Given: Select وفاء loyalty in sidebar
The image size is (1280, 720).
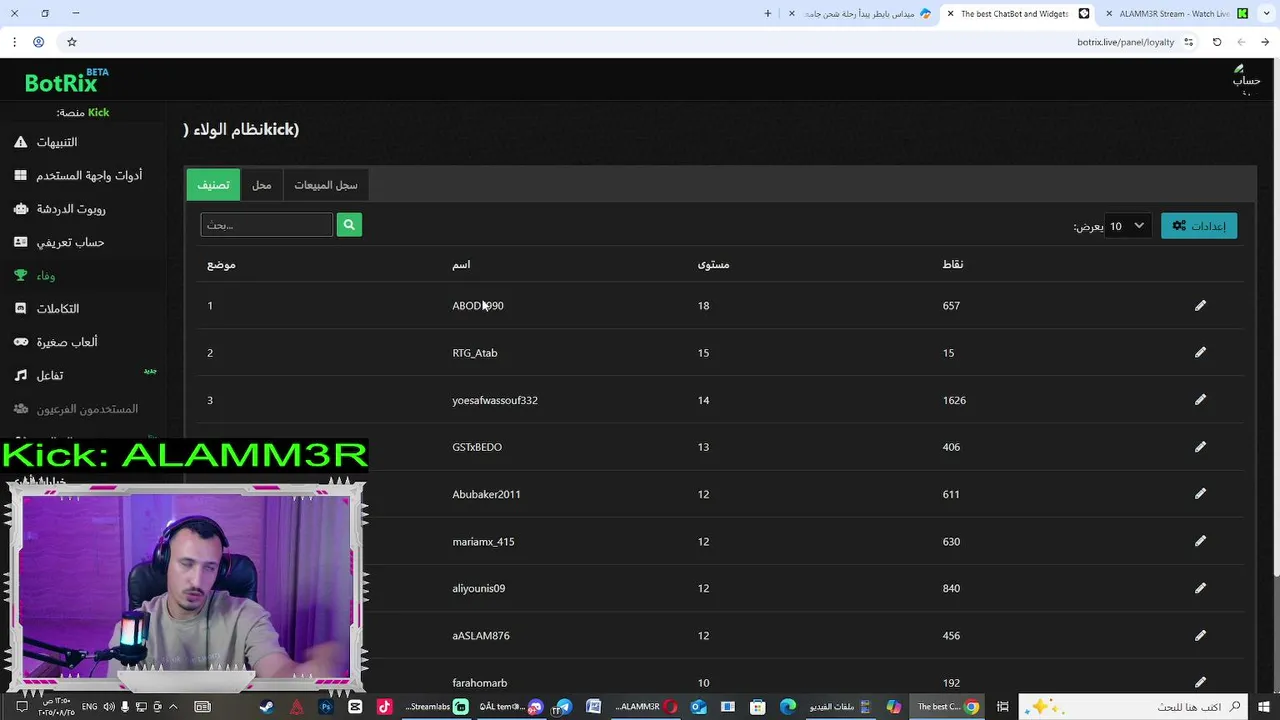Looking at the screenshot, I should (46, 275).
